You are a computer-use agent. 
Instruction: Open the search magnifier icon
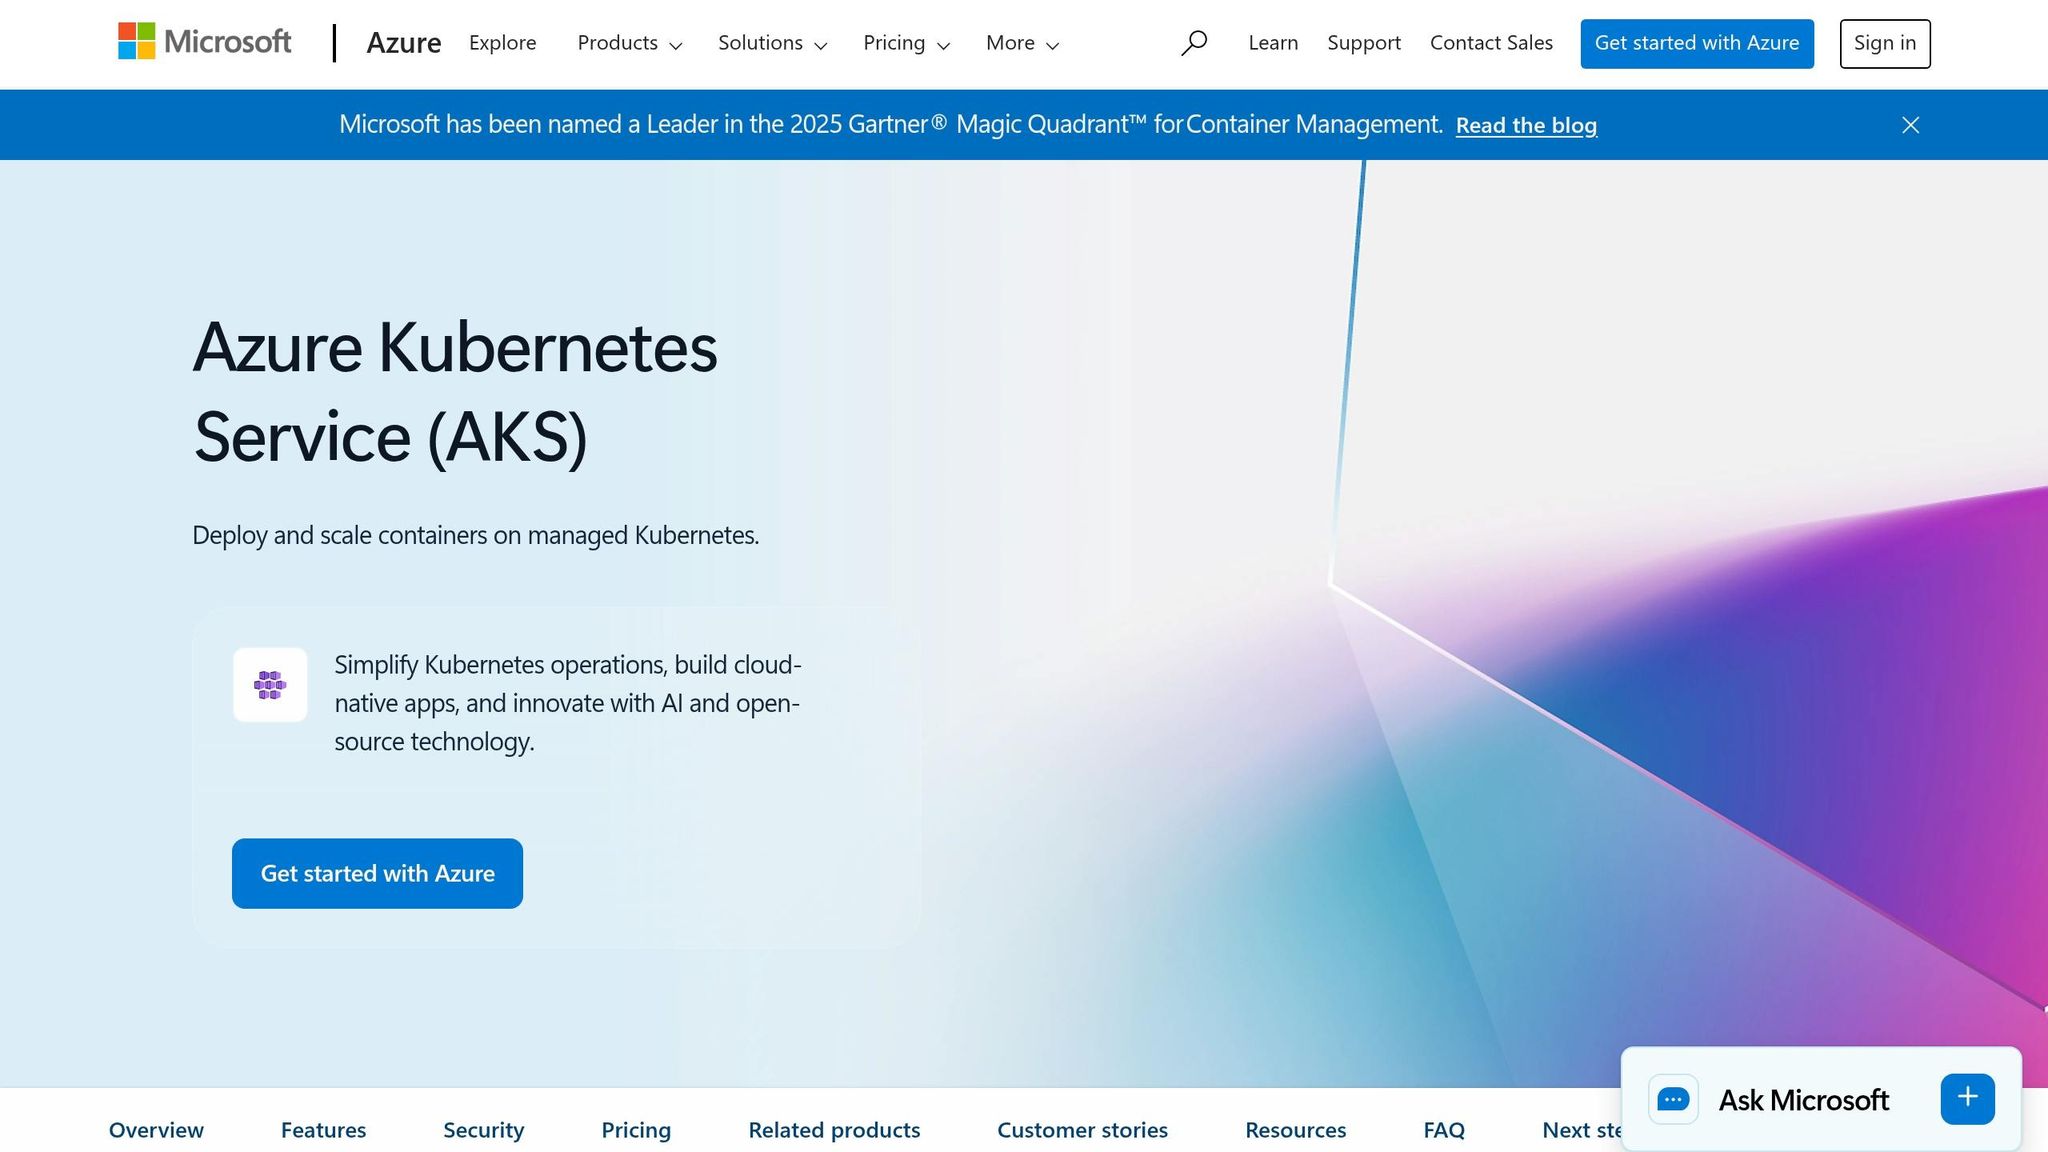point(1194,43)
